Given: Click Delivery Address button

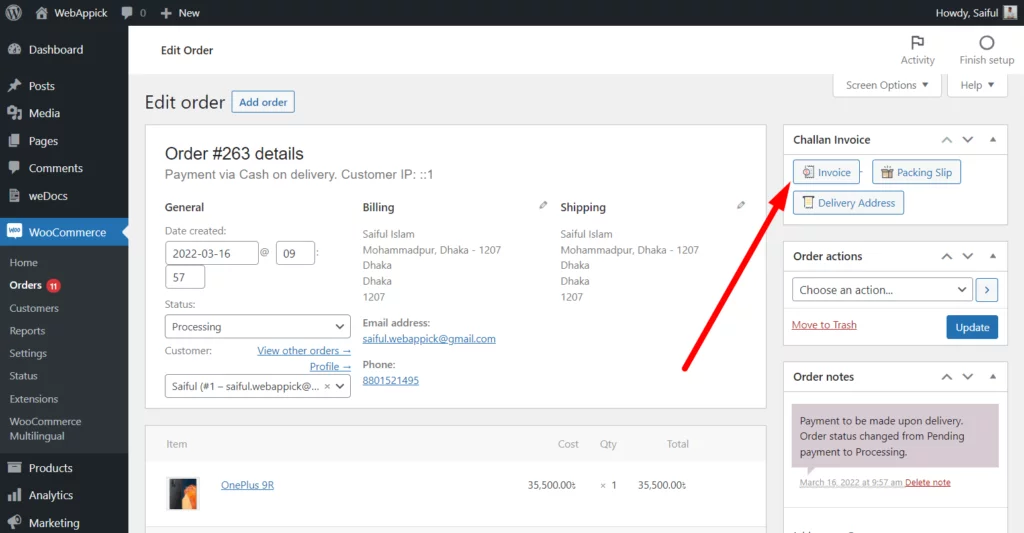Looking at the screenshot, I should click(x=848, y=202).
